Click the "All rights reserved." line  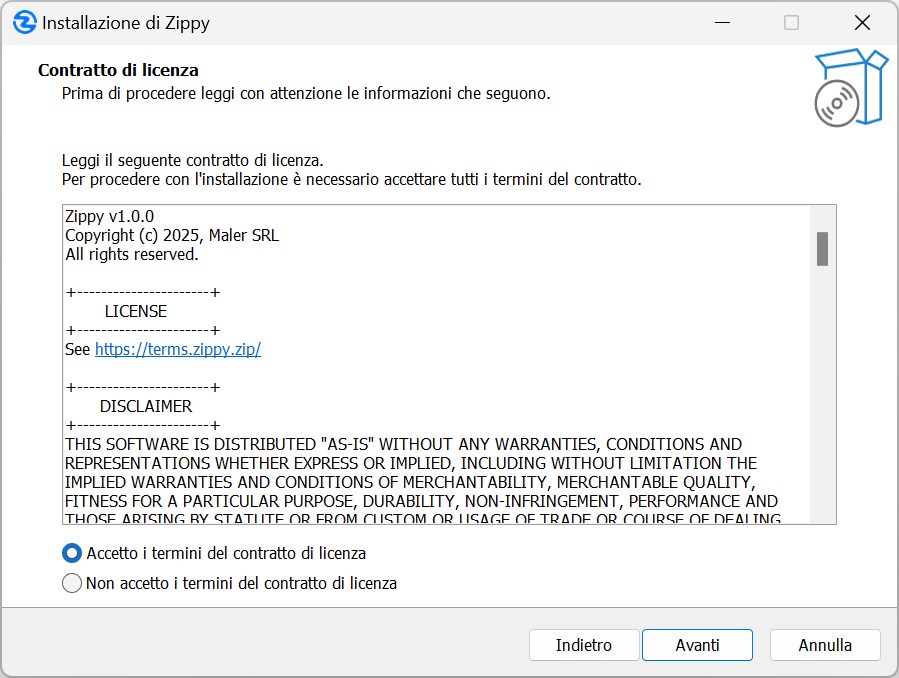(x=132, y=254)
